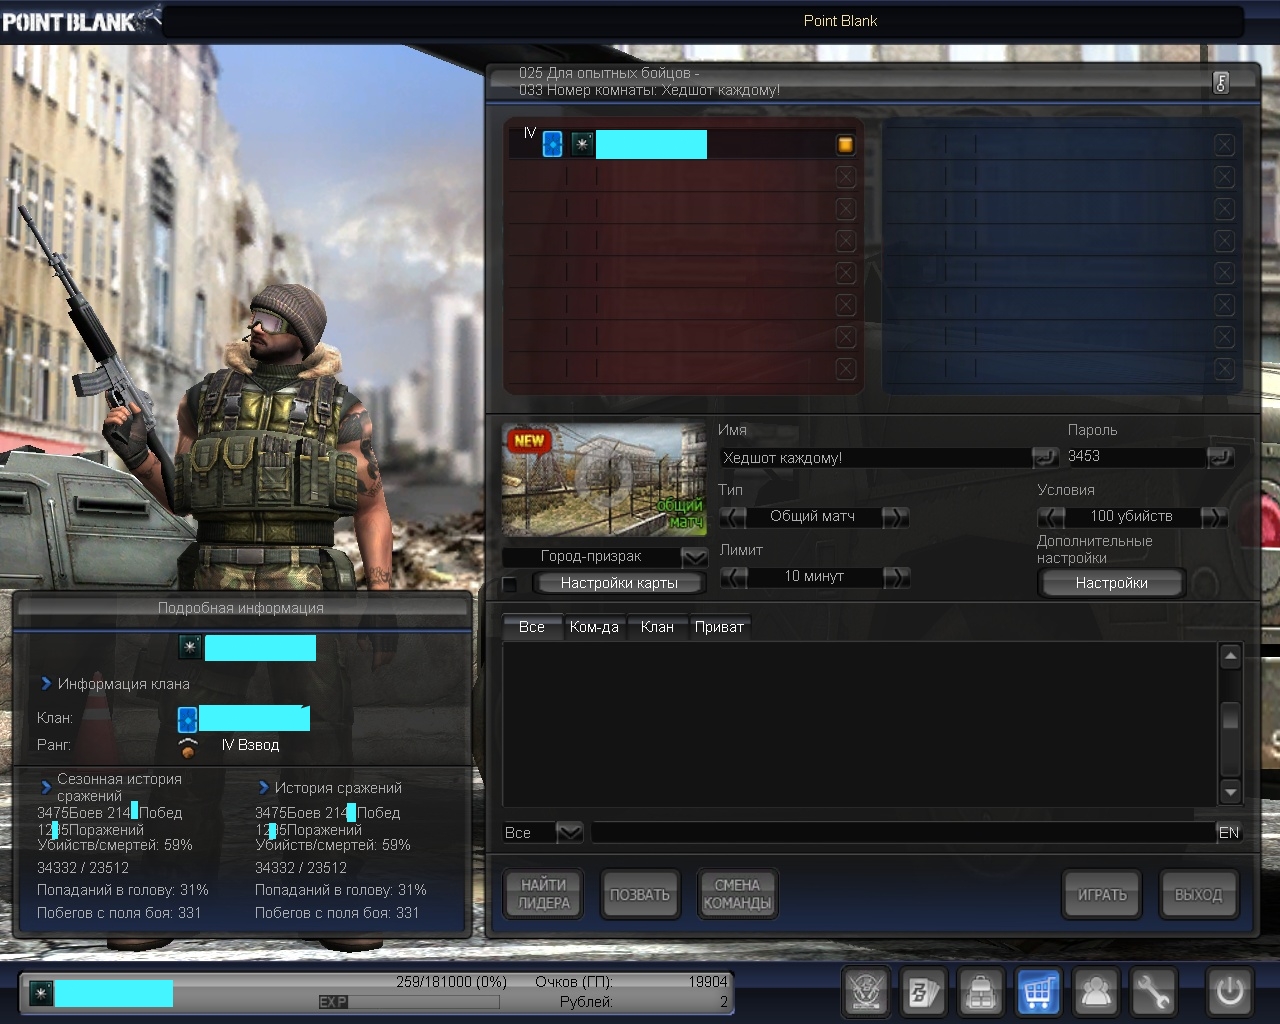Open settings with the wrench icon
The image size is (1280, 1024).
1153,993
